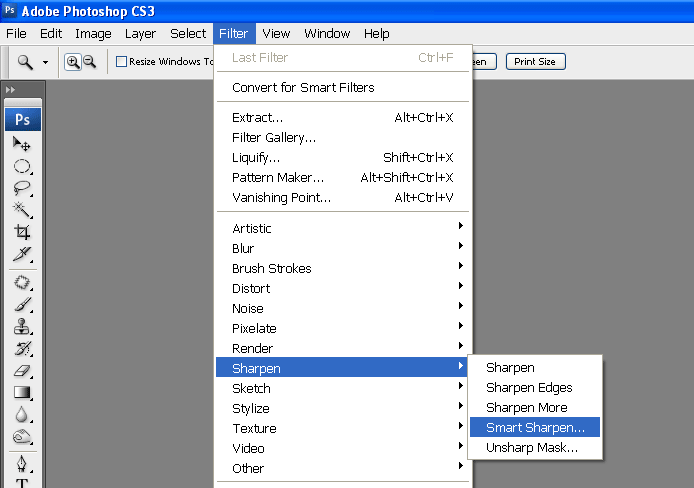694x488 pixels.
Task: Expand the Brush Strokes submenu
Action: coord(342,269)
